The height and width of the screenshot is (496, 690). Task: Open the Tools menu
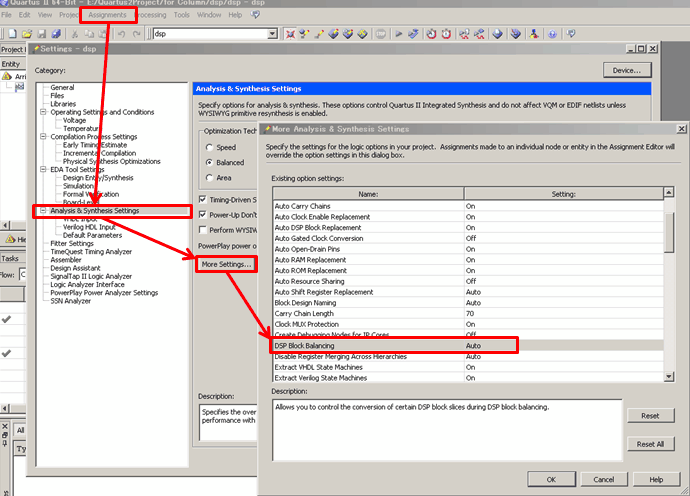(x=181, y=15)
